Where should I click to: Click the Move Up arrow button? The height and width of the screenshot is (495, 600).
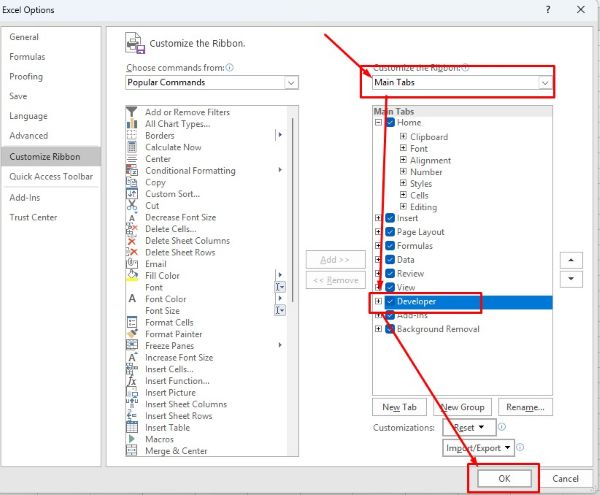(x=571, y=260)
